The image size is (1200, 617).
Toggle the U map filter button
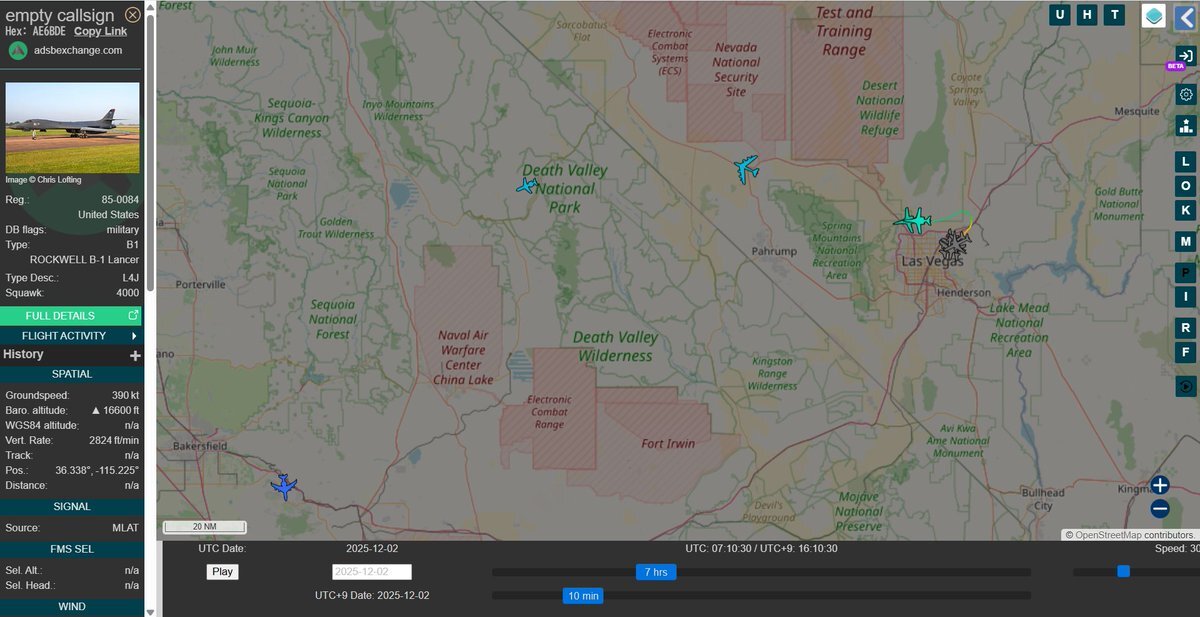(1060, 15)
